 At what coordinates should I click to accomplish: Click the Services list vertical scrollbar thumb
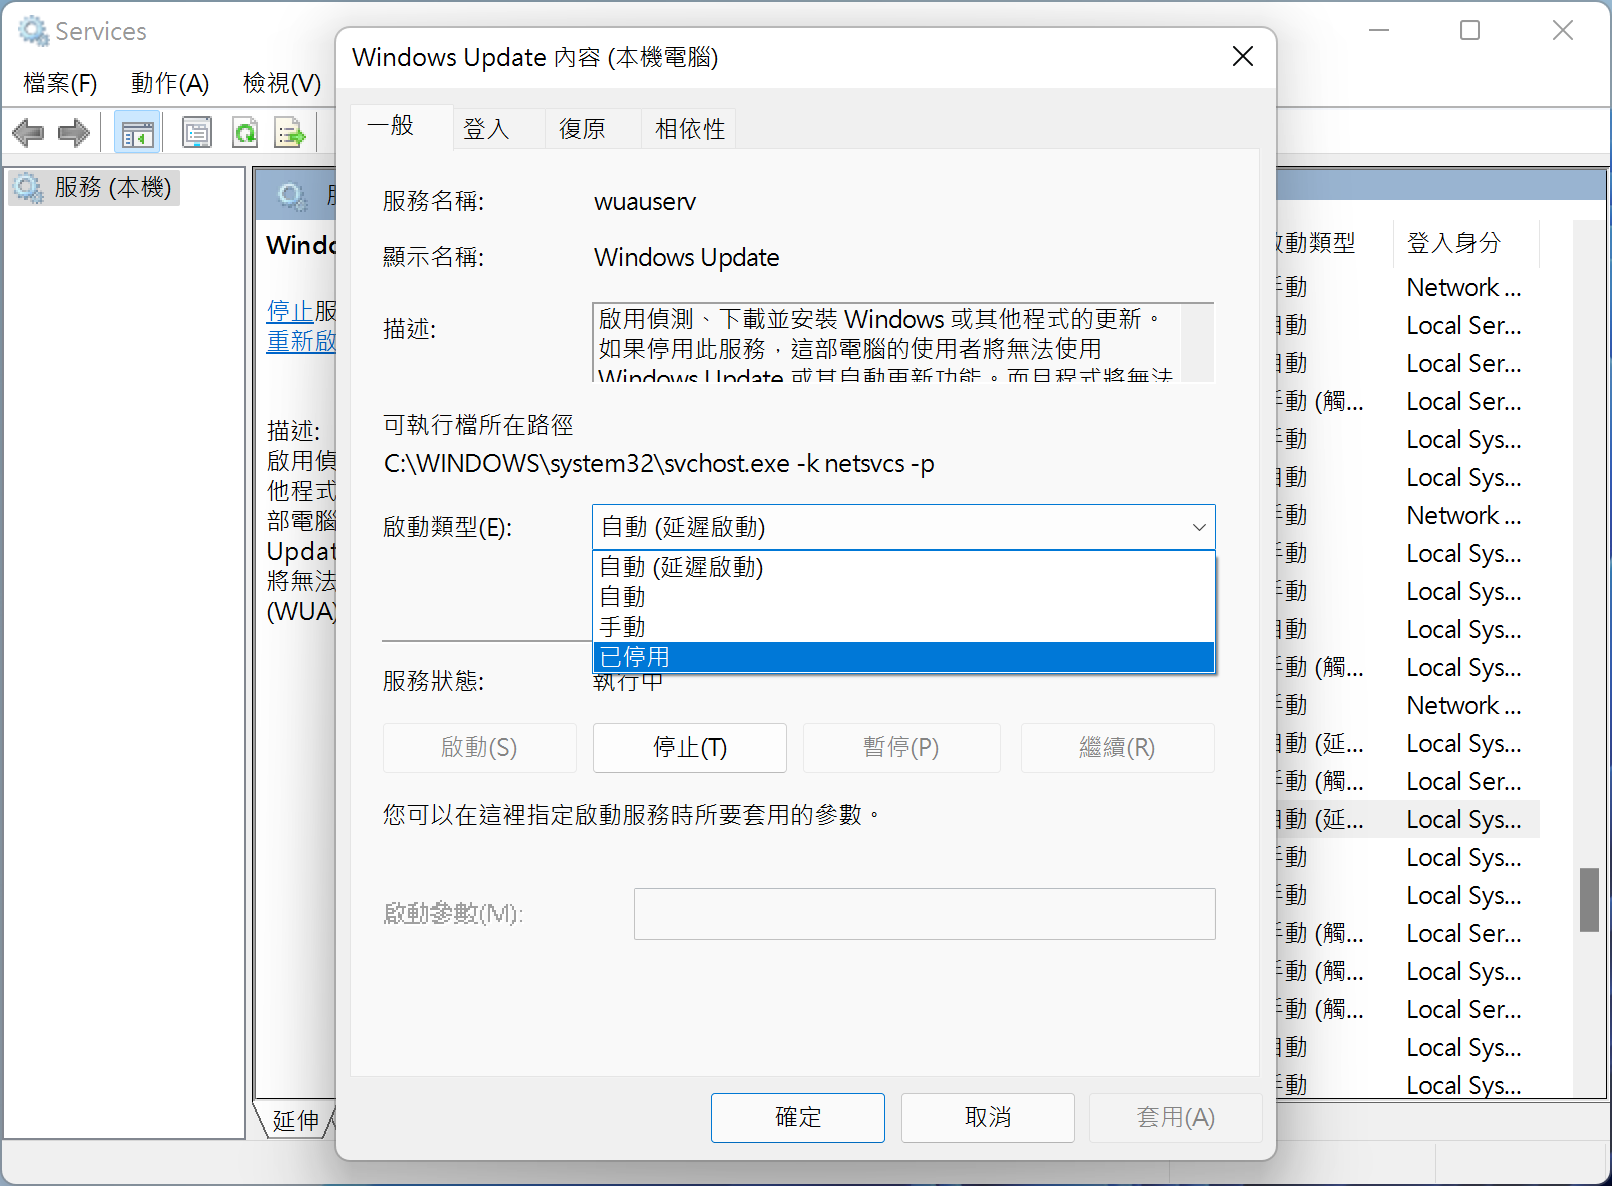pyautogui.click(x=1589, y=900)
